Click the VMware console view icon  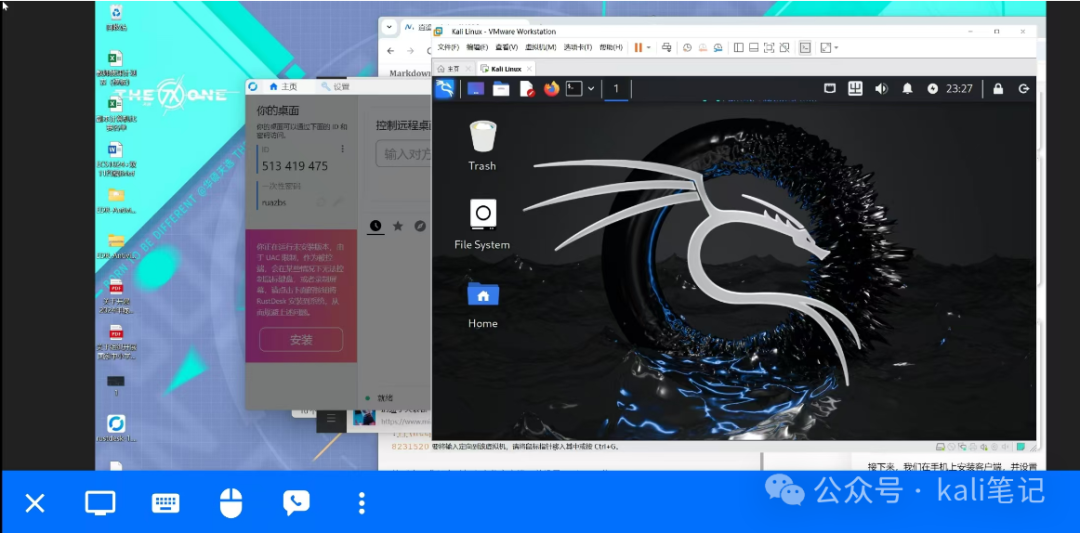(x=805, y=48)
